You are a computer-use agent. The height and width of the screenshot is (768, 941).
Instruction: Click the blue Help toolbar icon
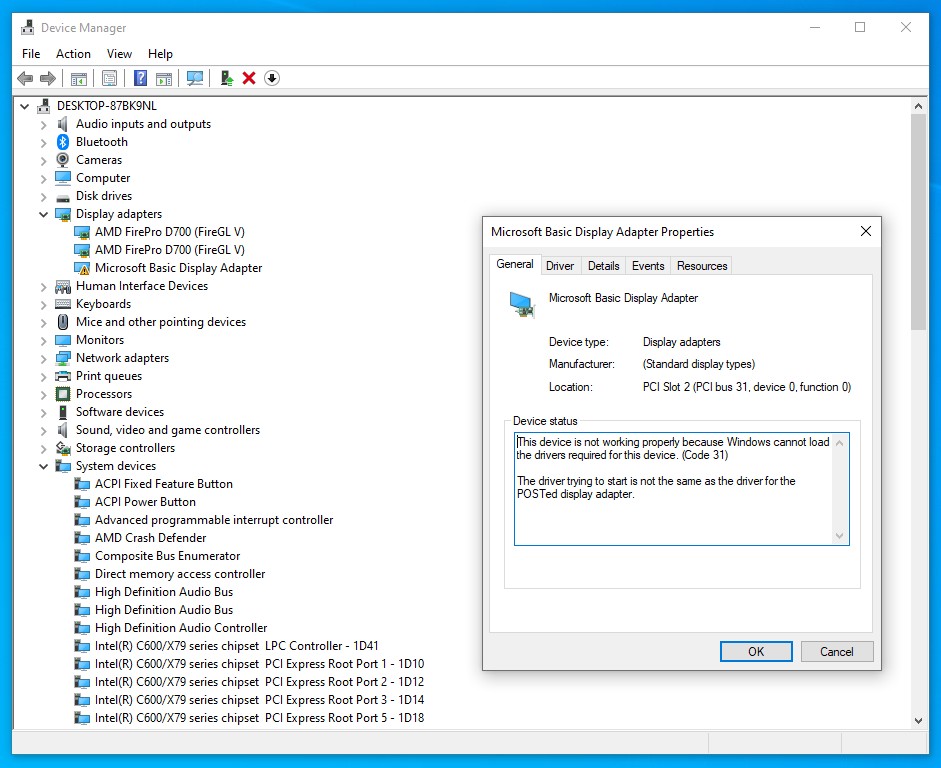pos(140,78)
